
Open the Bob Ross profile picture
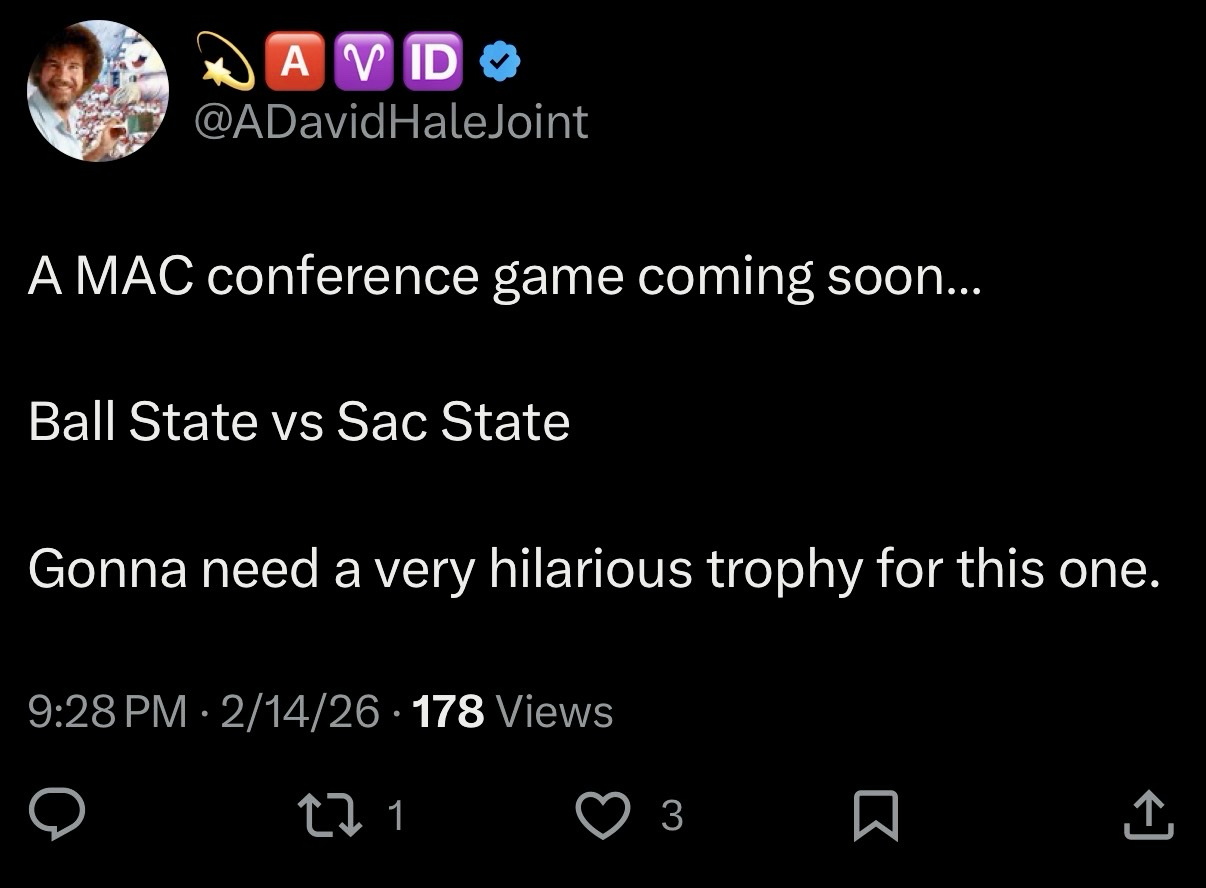pyautogui.click(x=97, y=91)
